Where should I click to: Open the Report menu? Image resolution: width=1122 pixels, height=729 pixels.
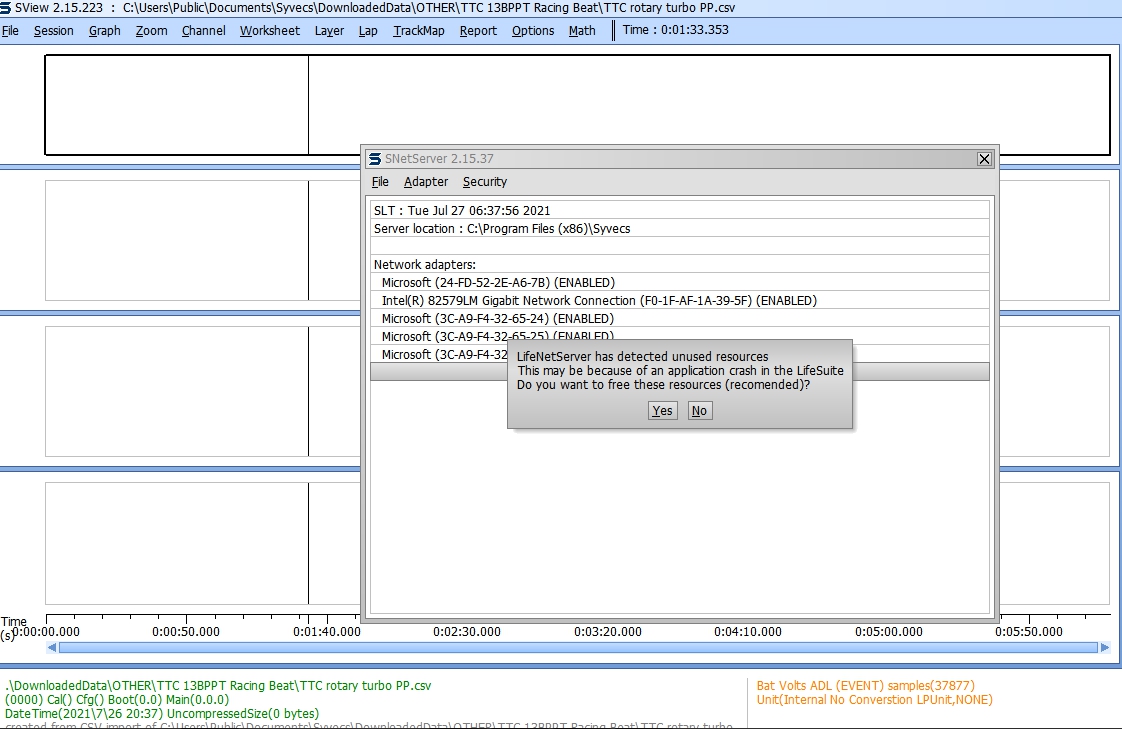pos(478,31)
